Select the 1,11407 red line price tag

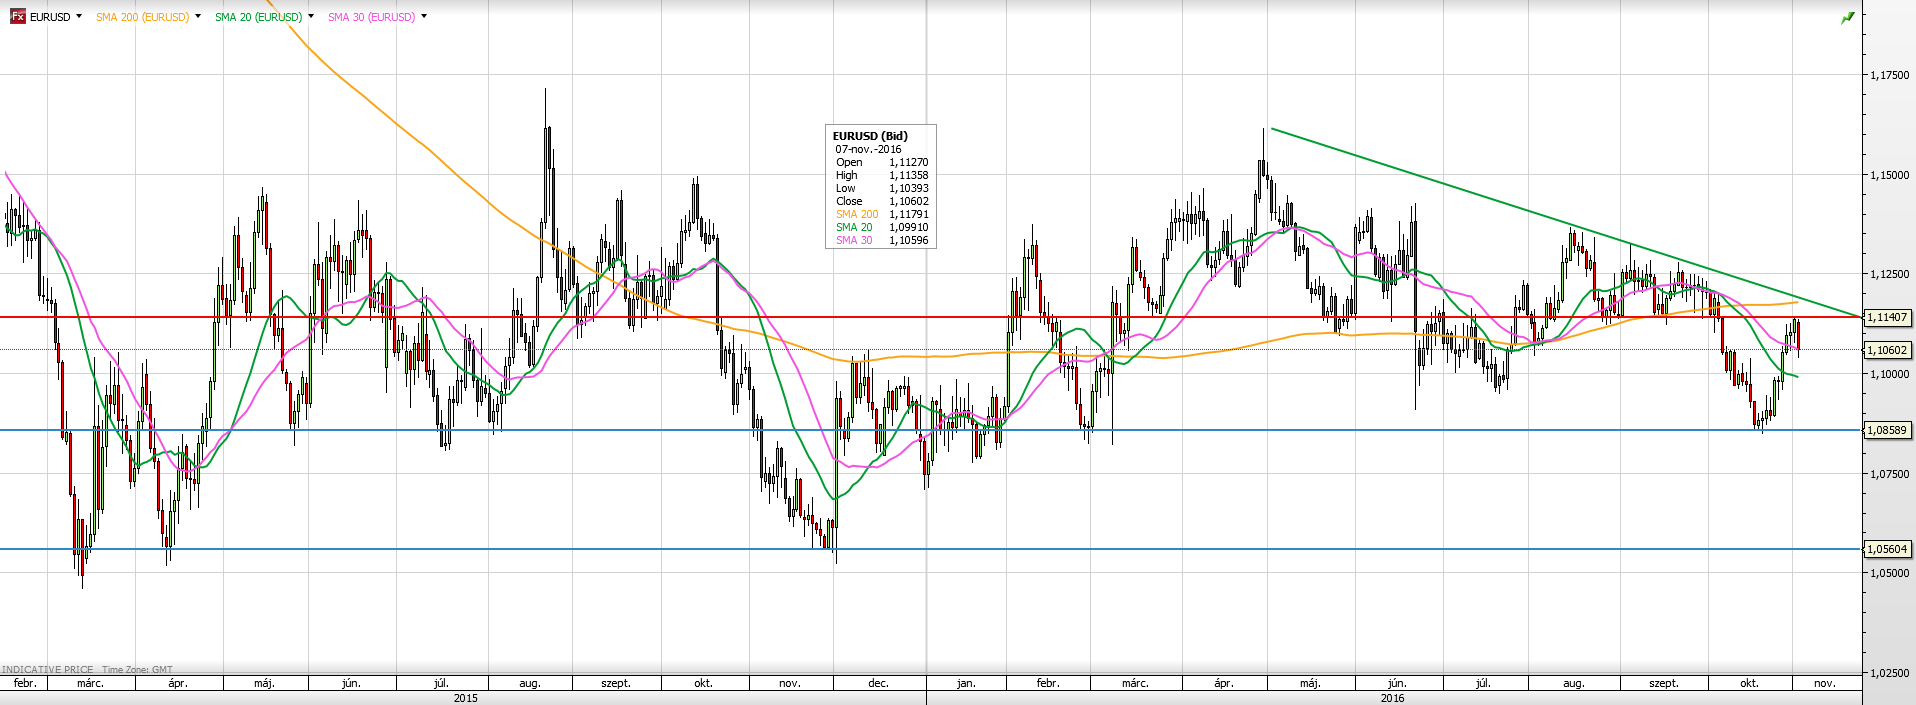(x=1887, y=317)
